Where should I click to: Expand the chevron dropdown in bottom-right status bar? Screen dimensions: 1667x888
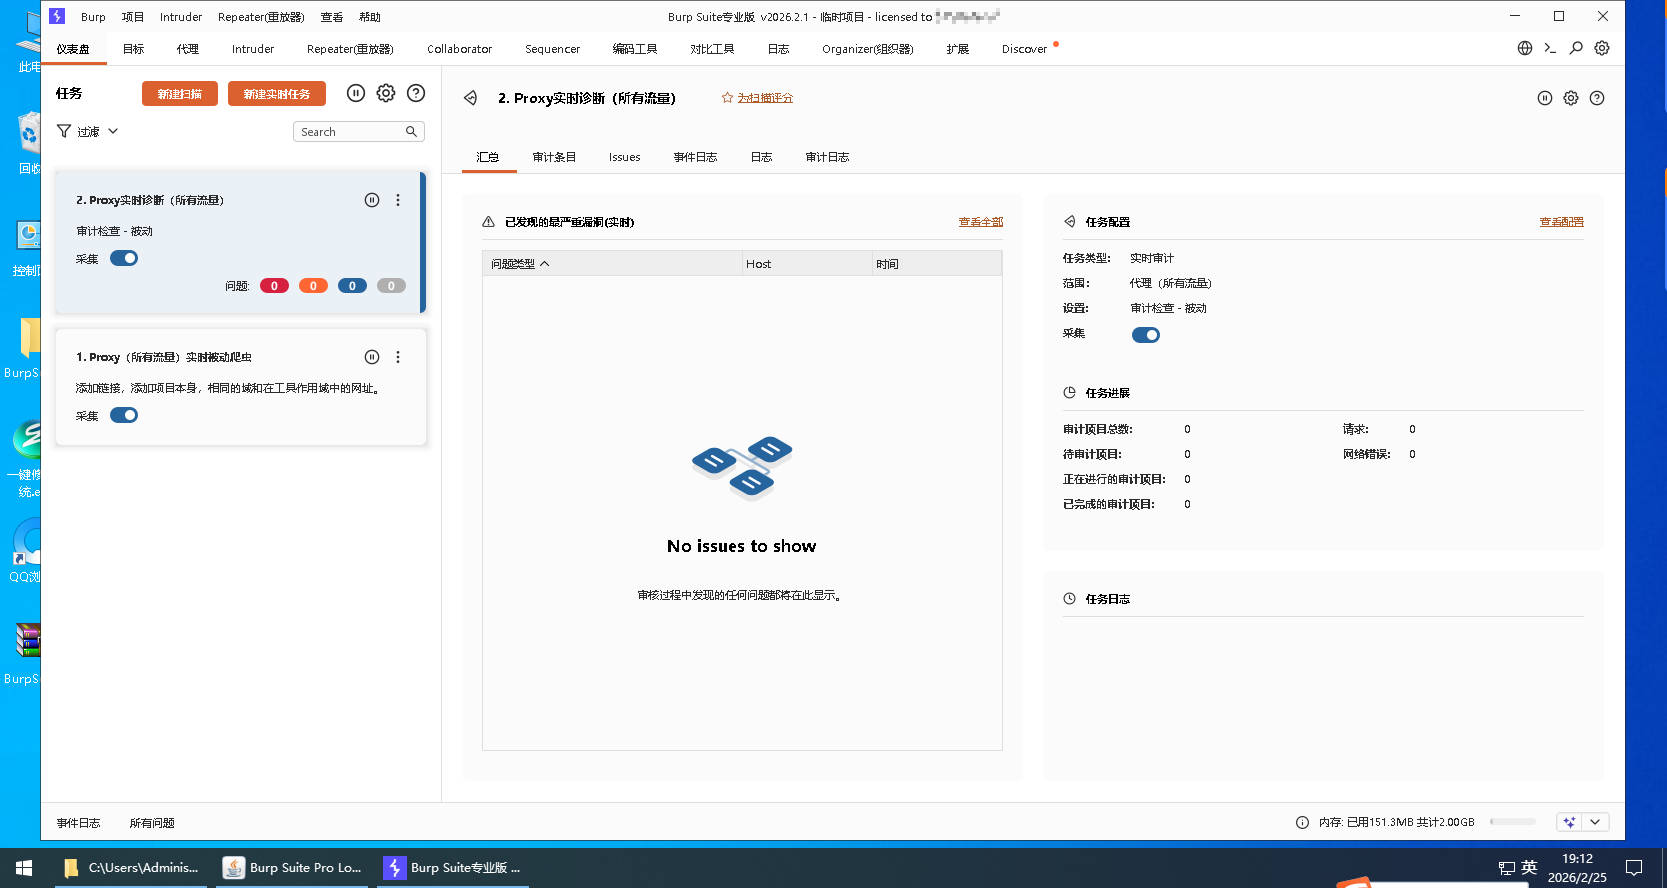(x=1595, y=822)
